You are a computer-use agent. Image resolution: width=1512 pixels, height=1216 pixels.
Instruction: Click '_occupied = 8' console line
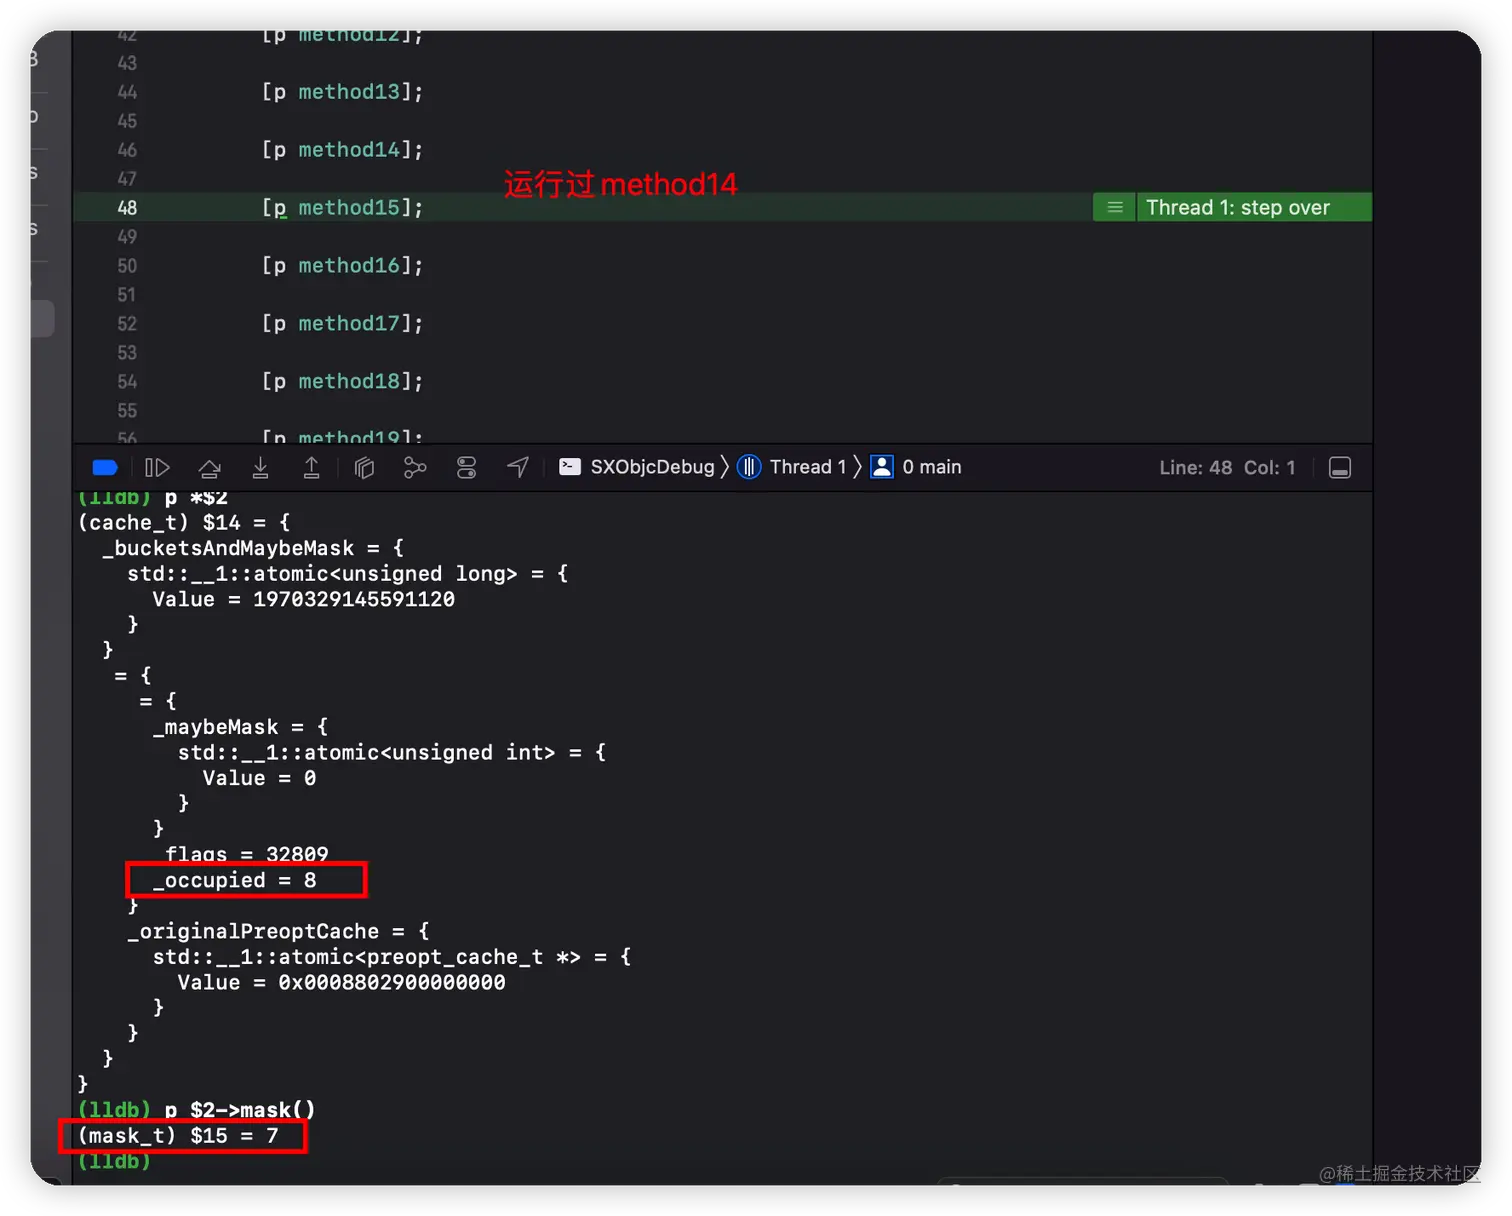234,880
